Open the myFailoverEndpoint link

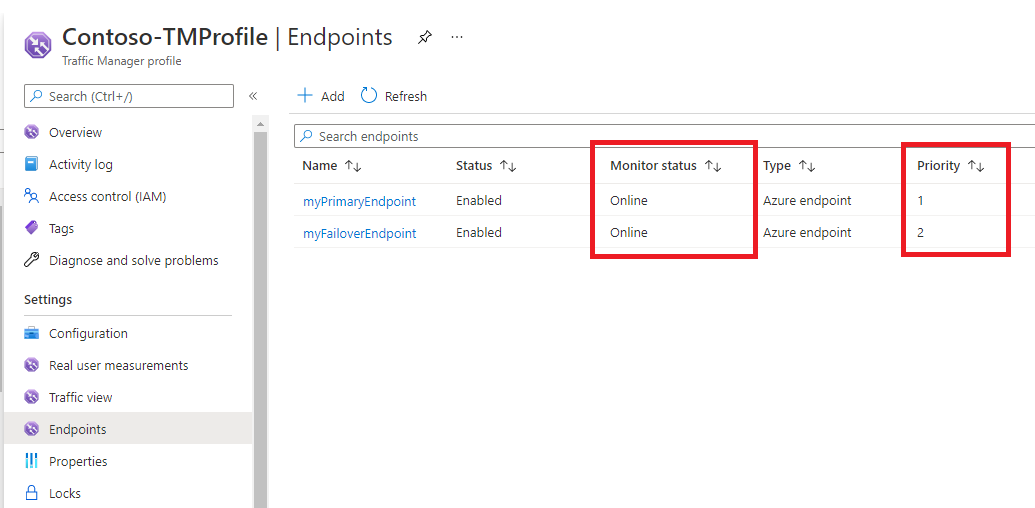pos(359,233)
